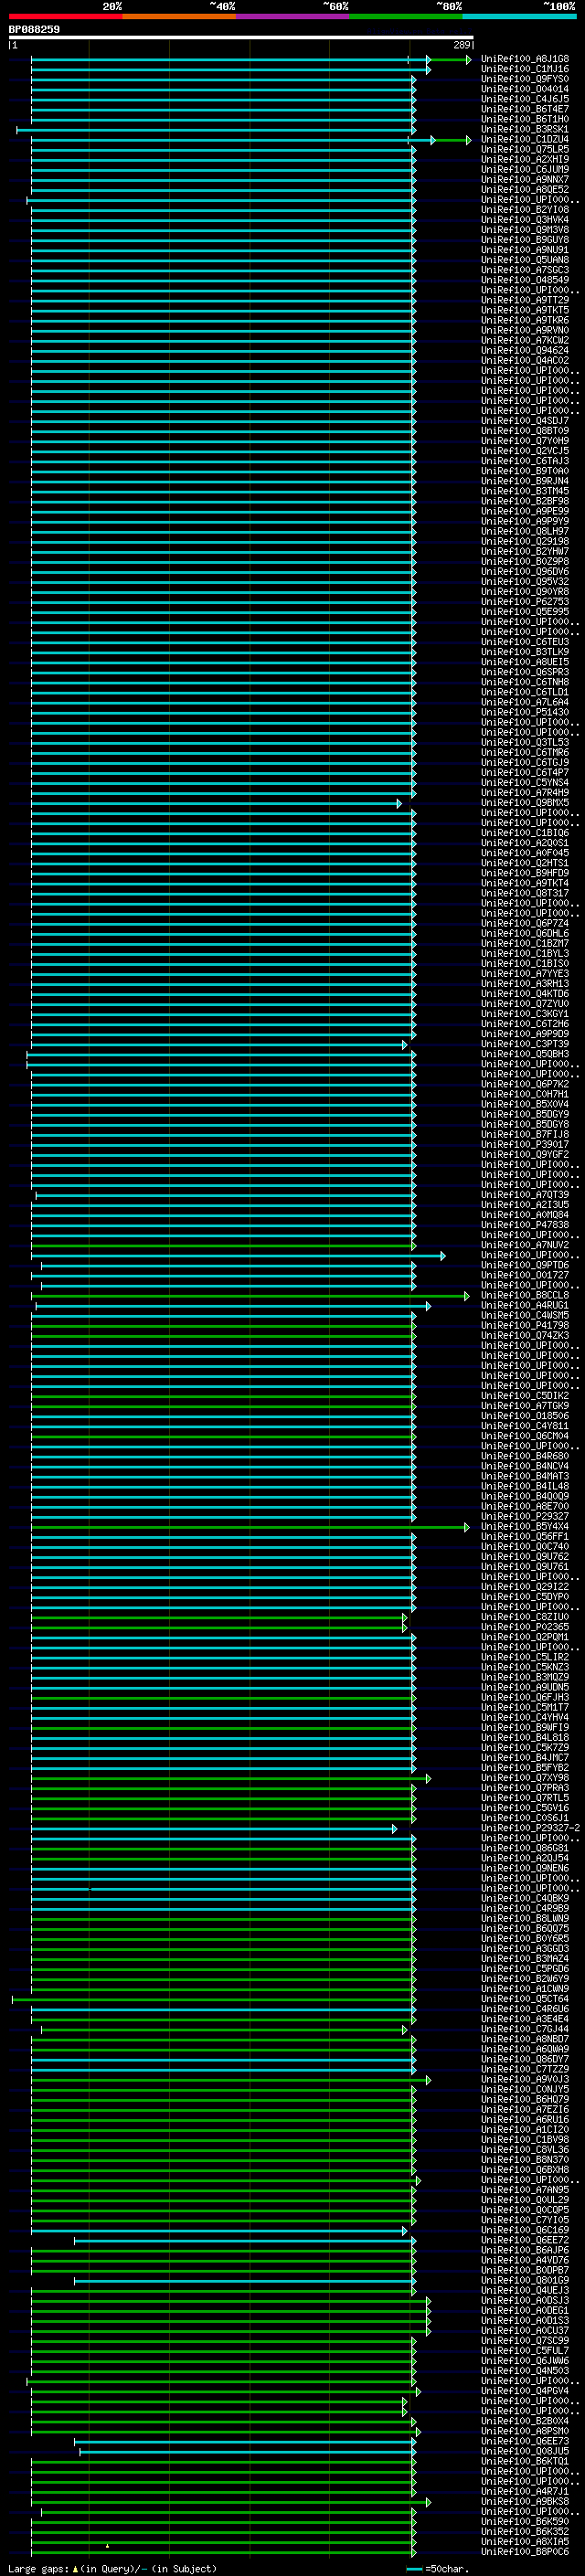
Task: Select the UniRef100_Q94624 label
Action: pyautogui.click(x=525, y=351)
